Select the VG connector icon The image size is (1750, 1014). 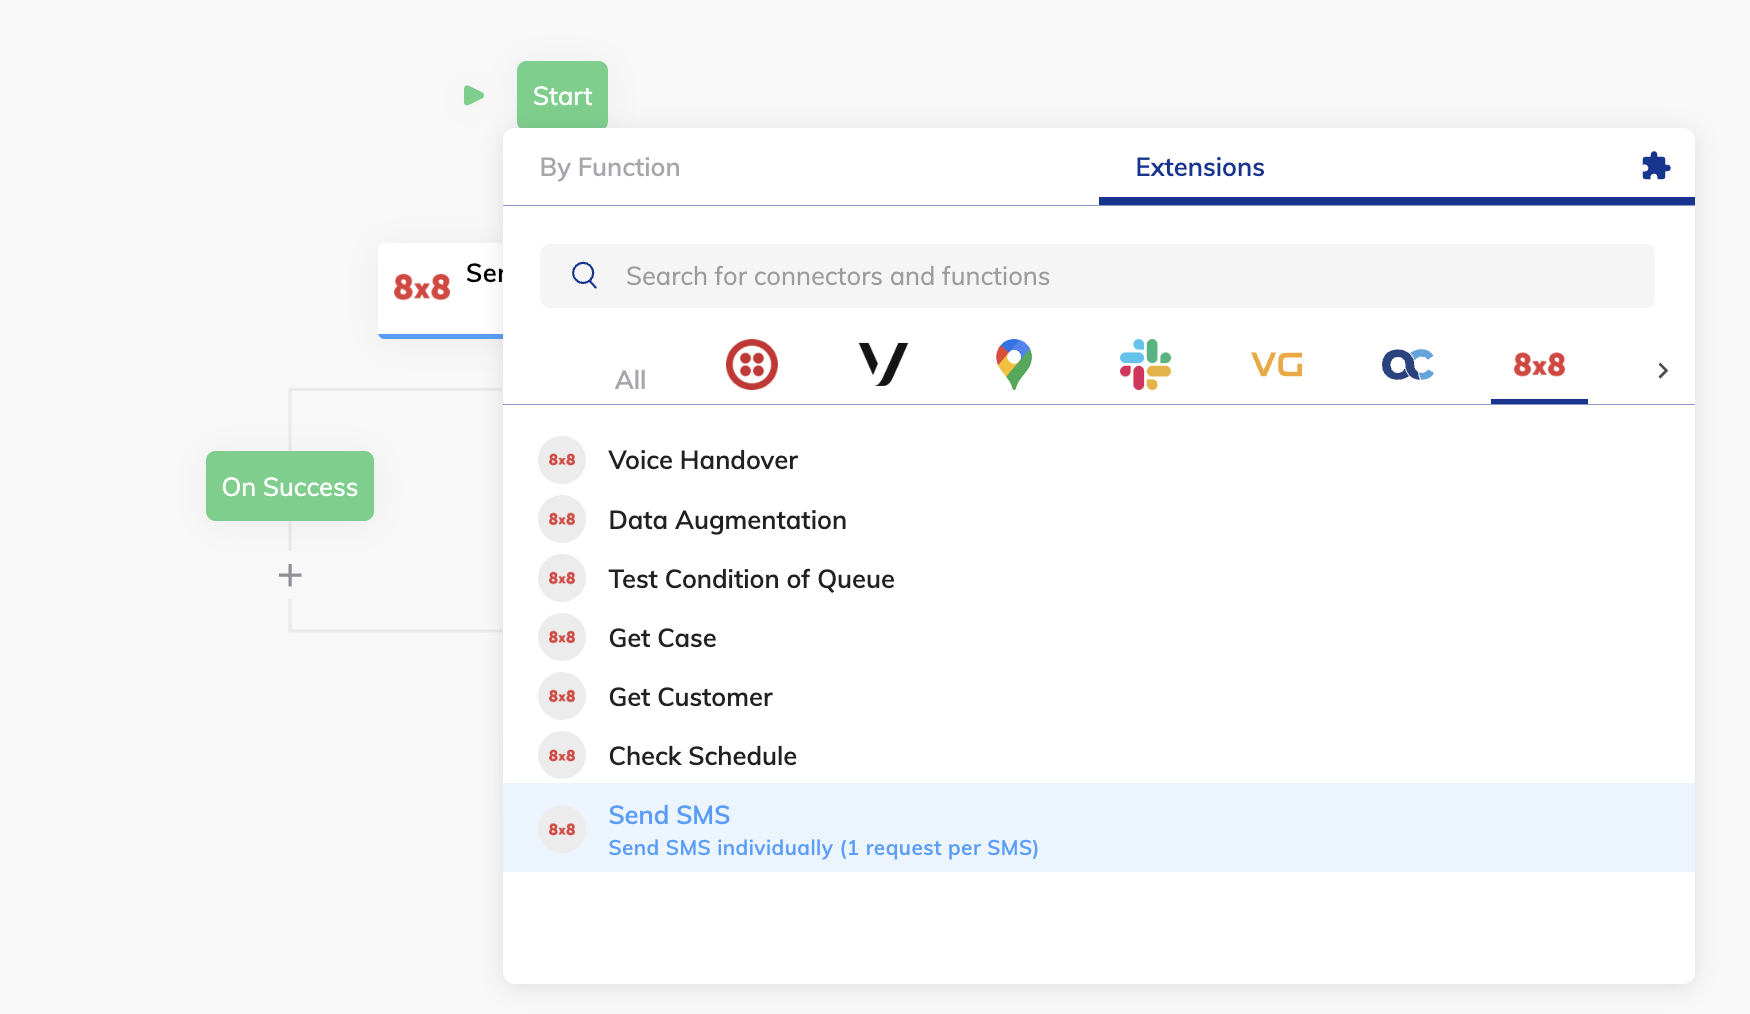tap(1277, 365)
